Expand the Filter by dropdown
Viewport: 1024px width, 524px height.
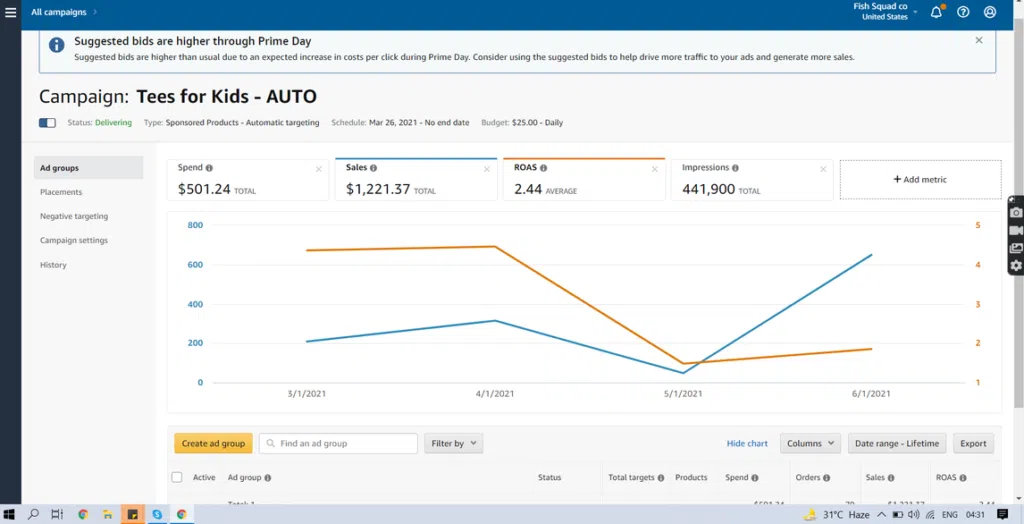click(453, 444)
